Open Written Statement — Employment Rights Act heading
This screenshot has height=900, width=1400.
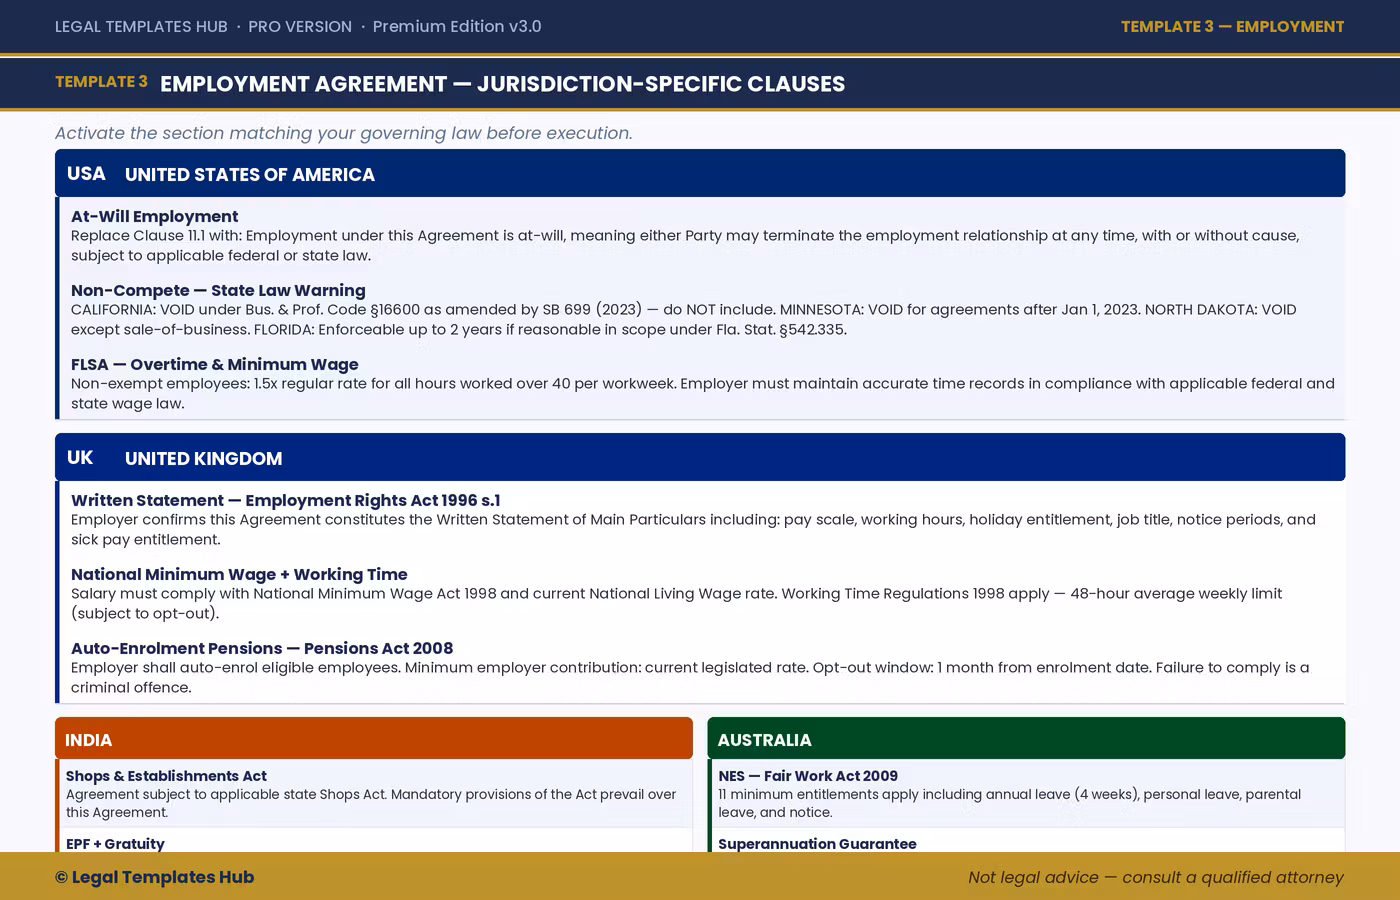[285, 500]
